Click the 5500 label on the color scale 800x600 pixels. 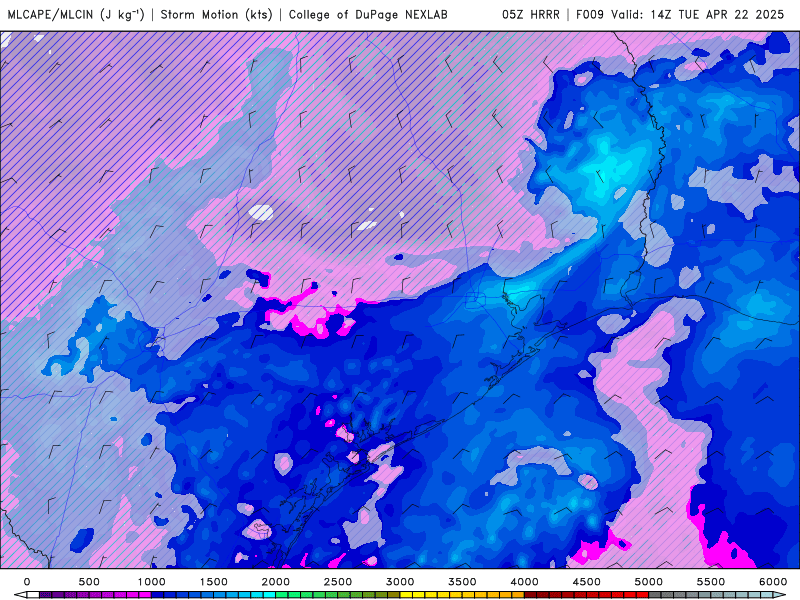tap(711, 582)
